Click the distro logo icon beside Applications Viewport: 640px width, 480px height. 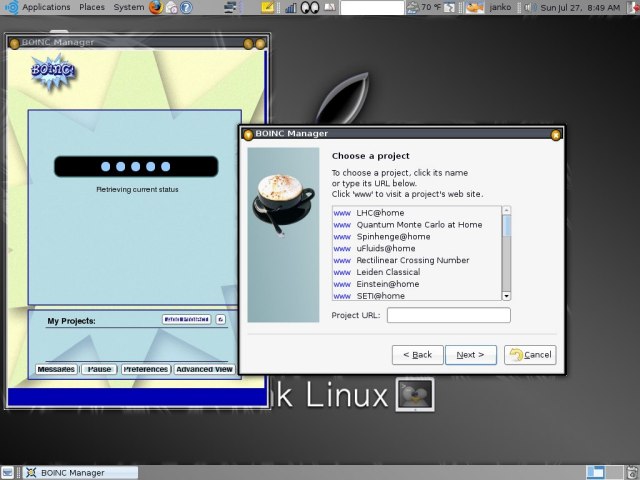11,7
